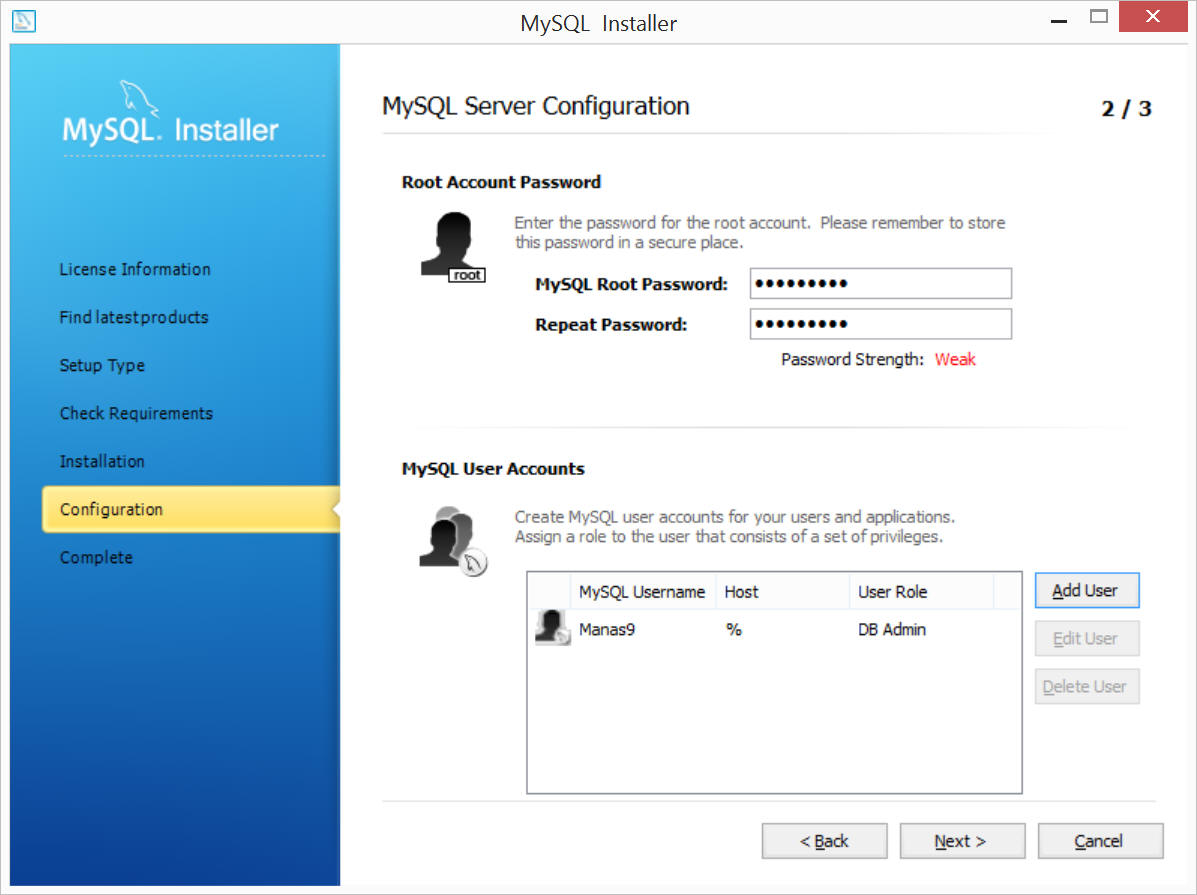Click the MySQL Server Configuration title
This screenshot has width=1197, height=895.
[536, 106]
